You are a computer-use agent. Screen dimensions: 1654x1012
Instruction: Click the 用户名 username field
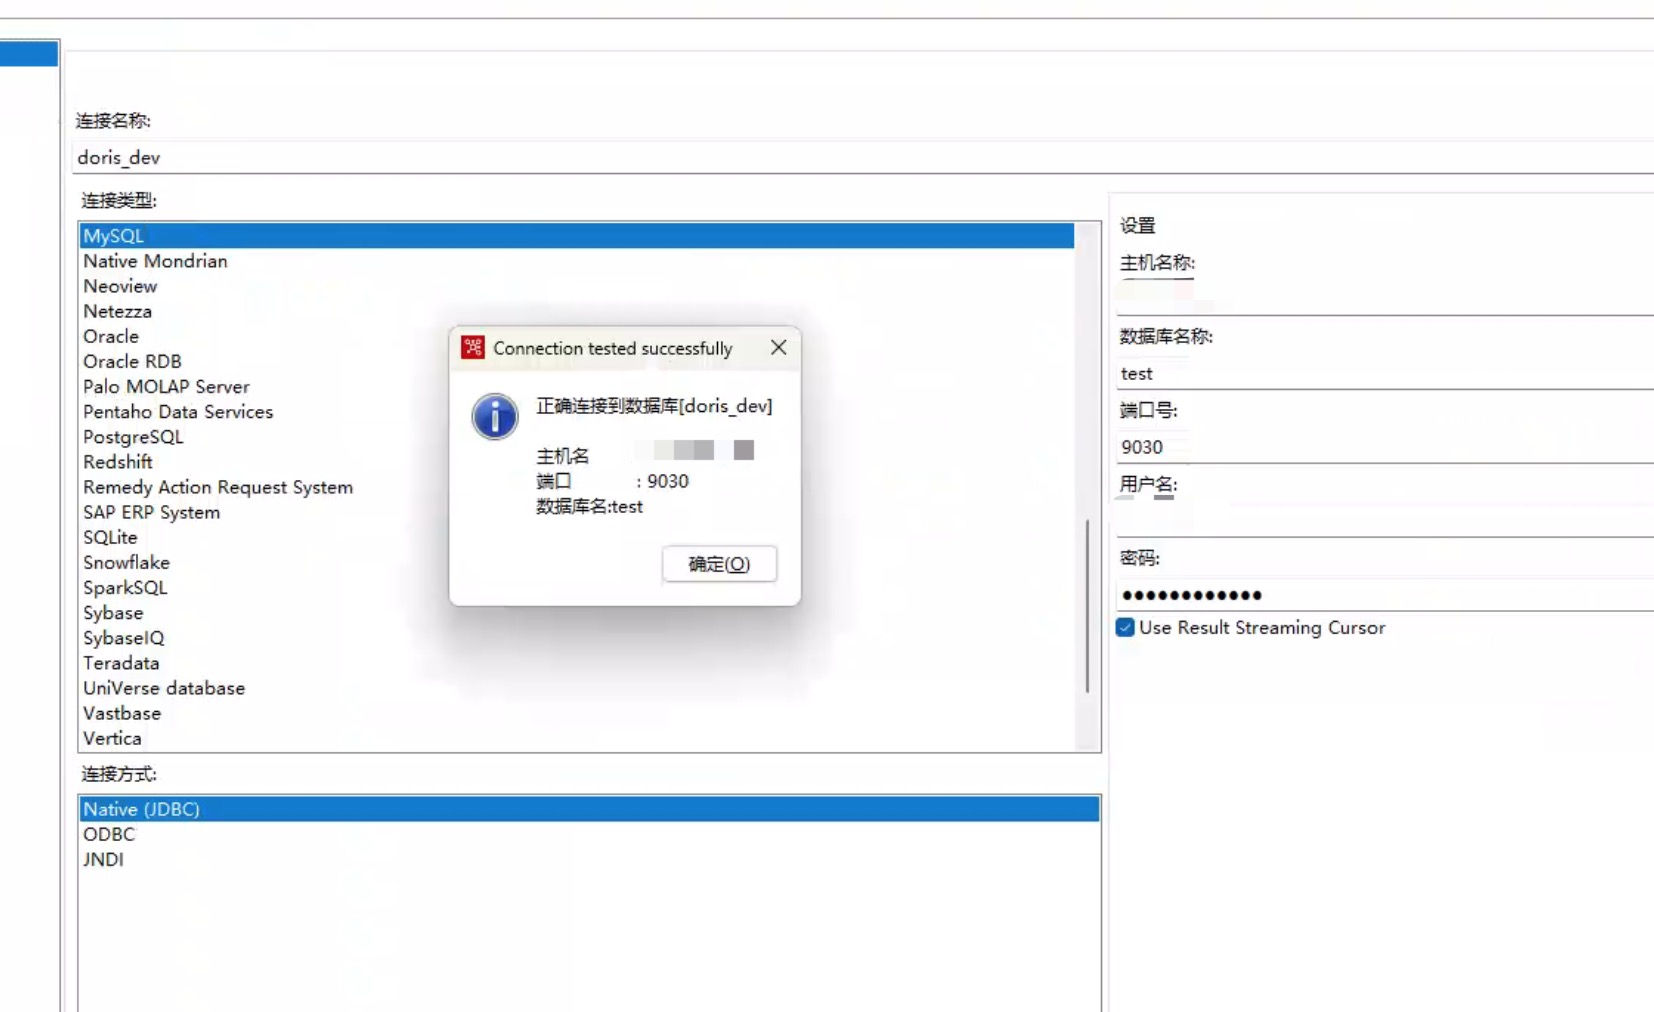(1385, 522)
